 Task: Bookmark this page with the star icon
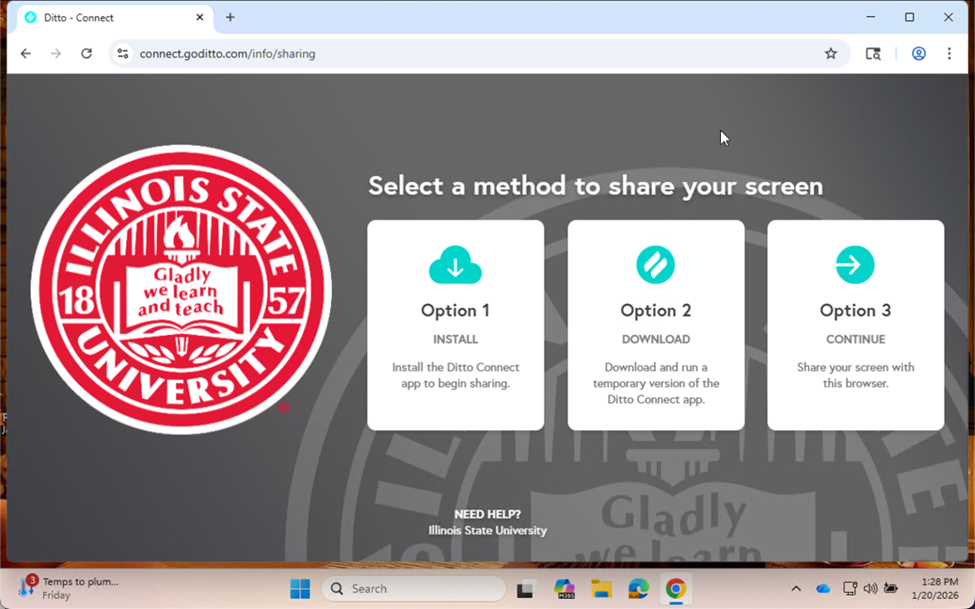[x=831, y=53]
